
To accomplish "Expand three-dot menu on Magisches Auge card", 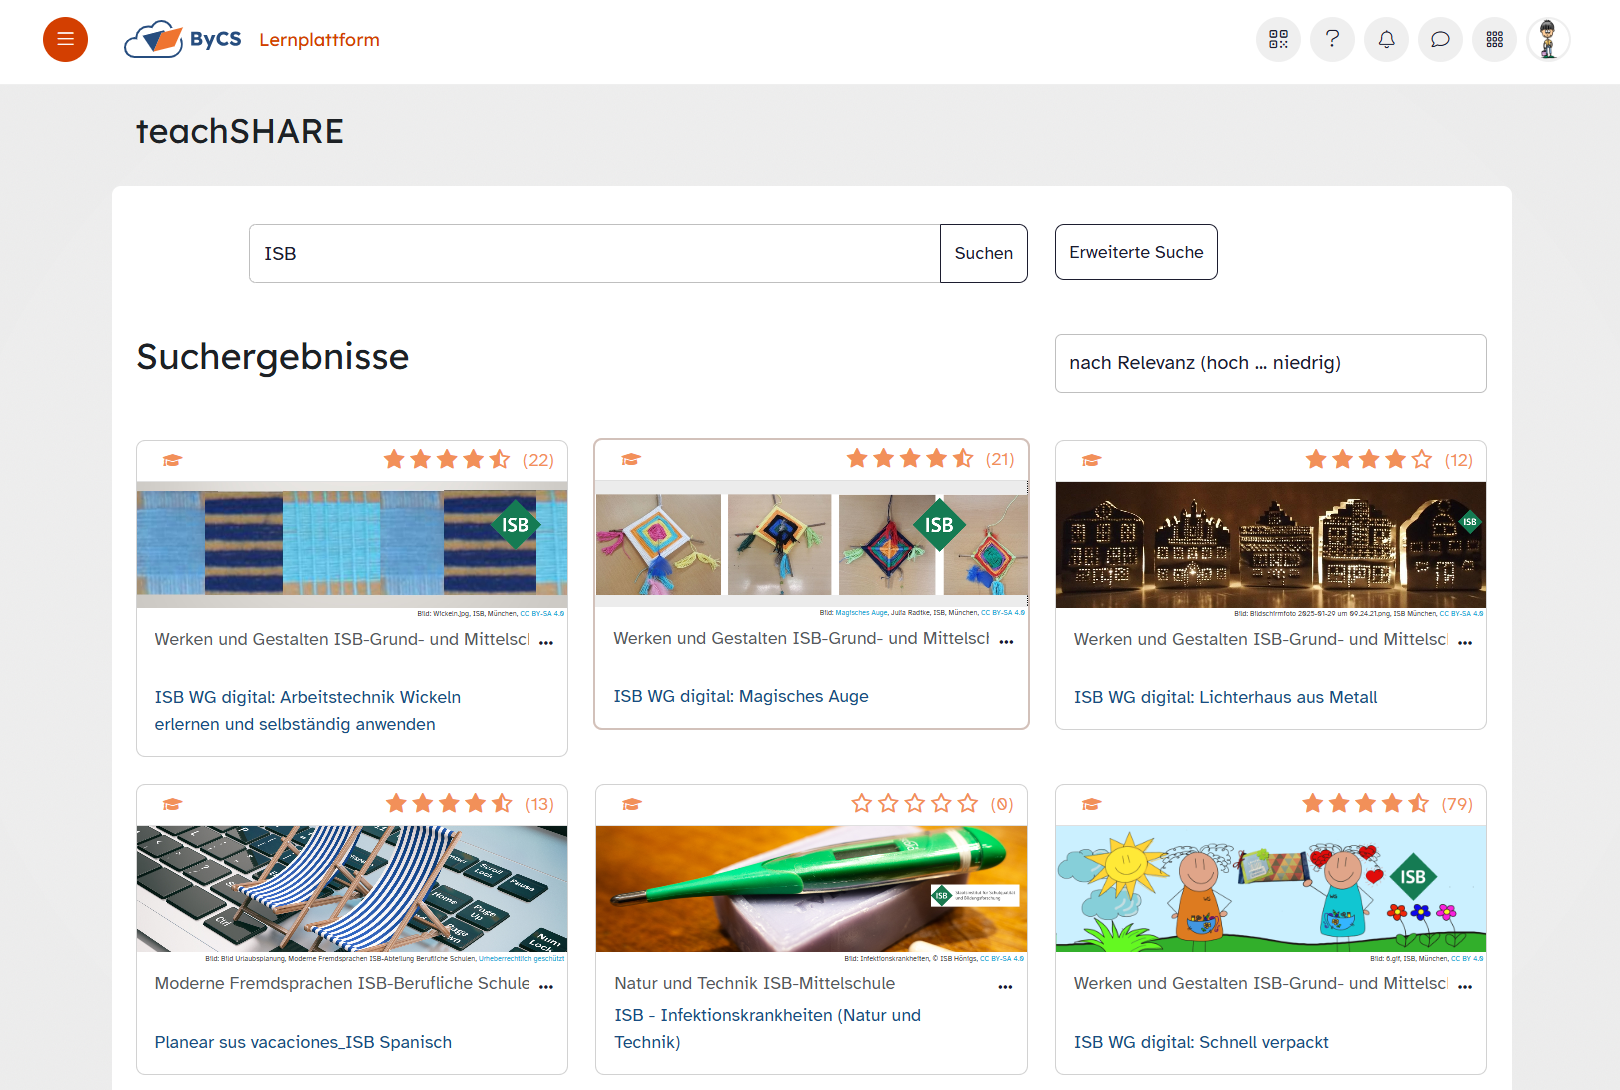I will [x=1006, y=641].
